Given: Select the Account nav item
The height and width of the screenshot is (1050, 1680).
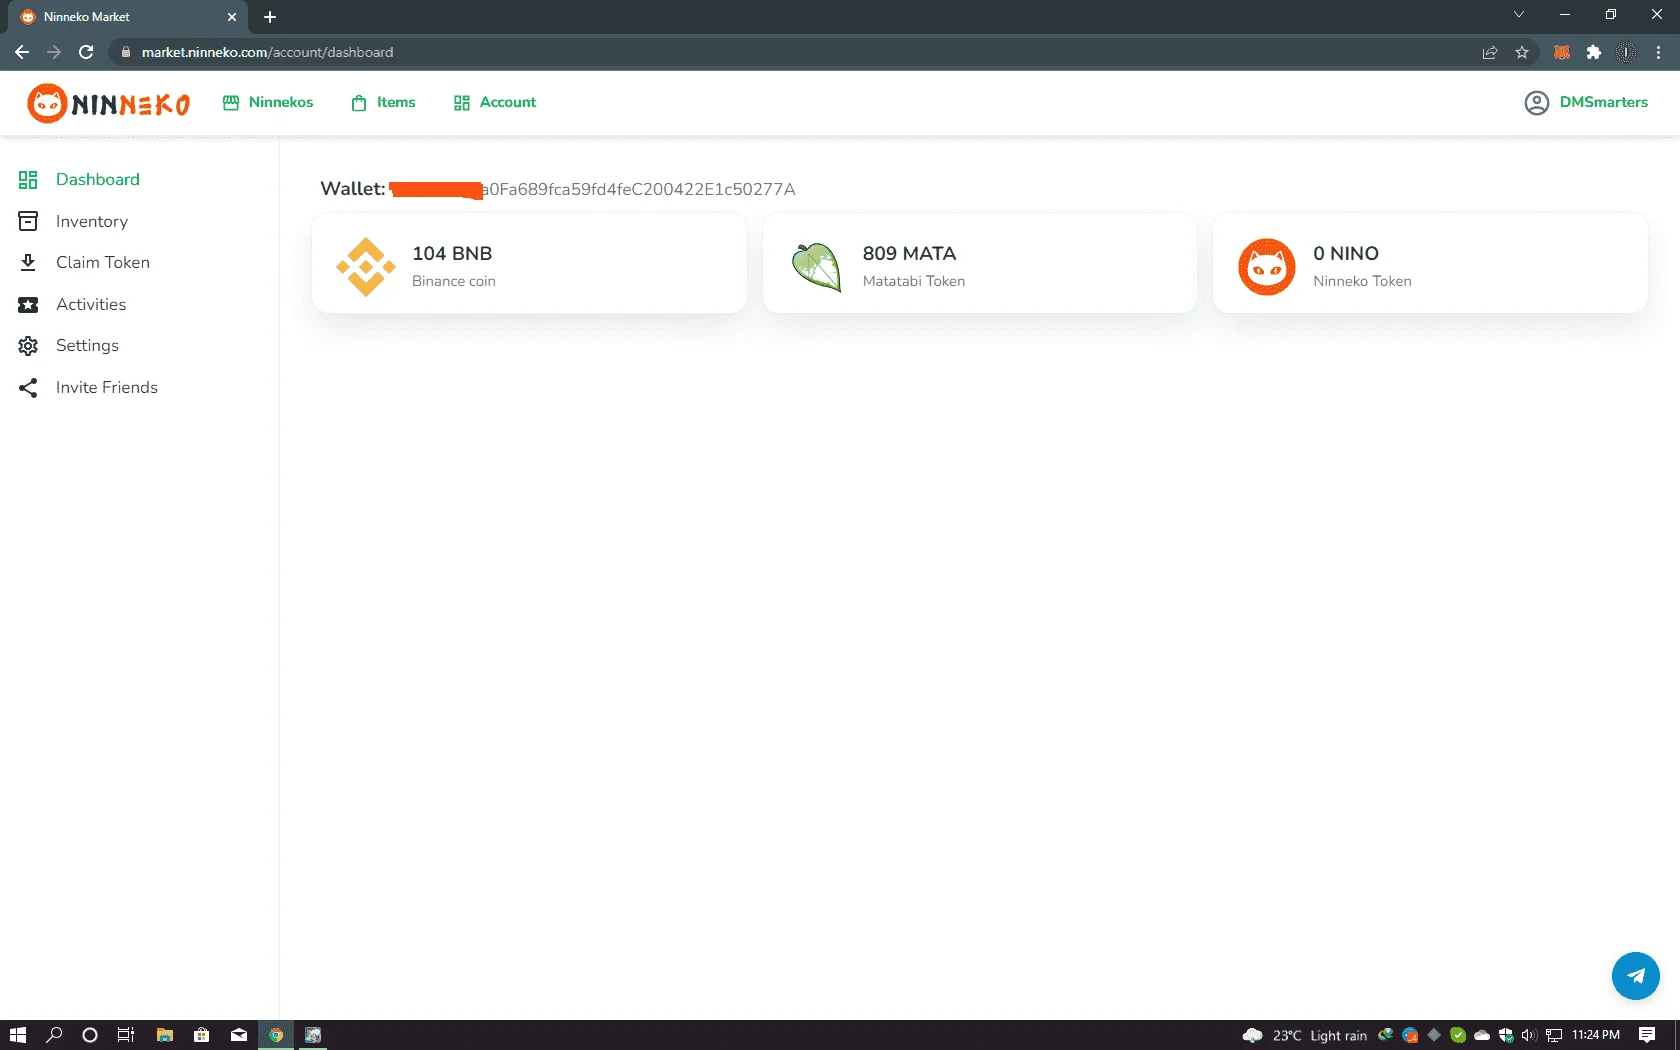Looking at the screenshot, I should coord(495,102).
